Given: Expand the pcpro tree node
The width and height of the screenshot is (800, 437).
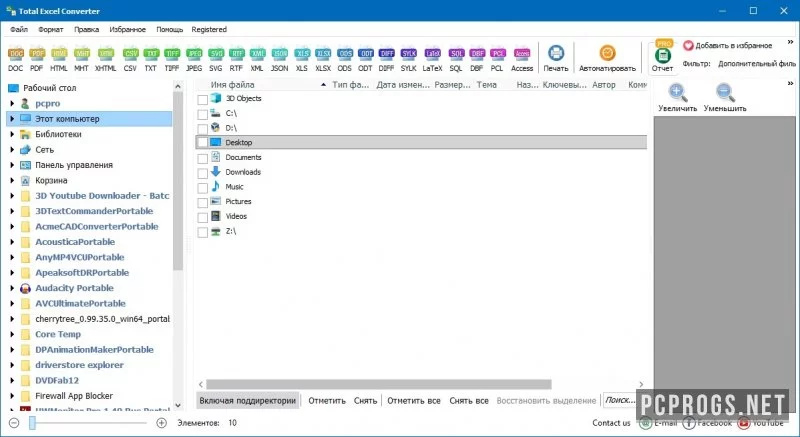Looking at the screenshot, I should point(12,104).
